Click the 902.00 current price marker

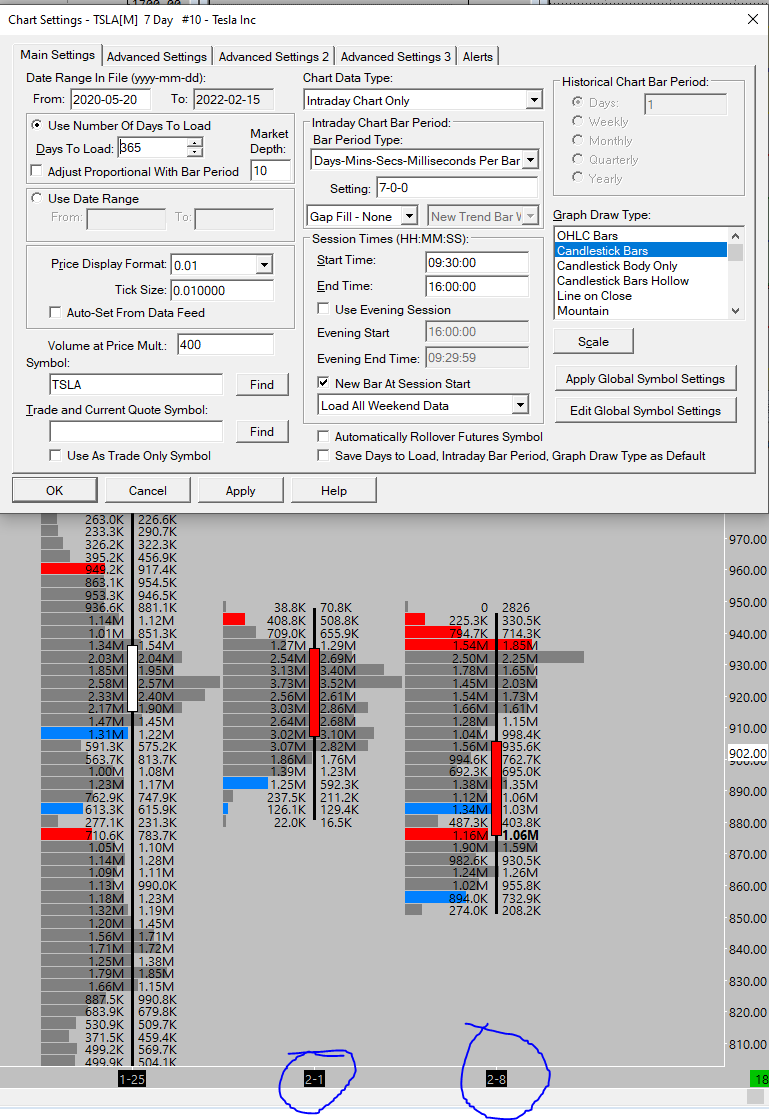748,753
